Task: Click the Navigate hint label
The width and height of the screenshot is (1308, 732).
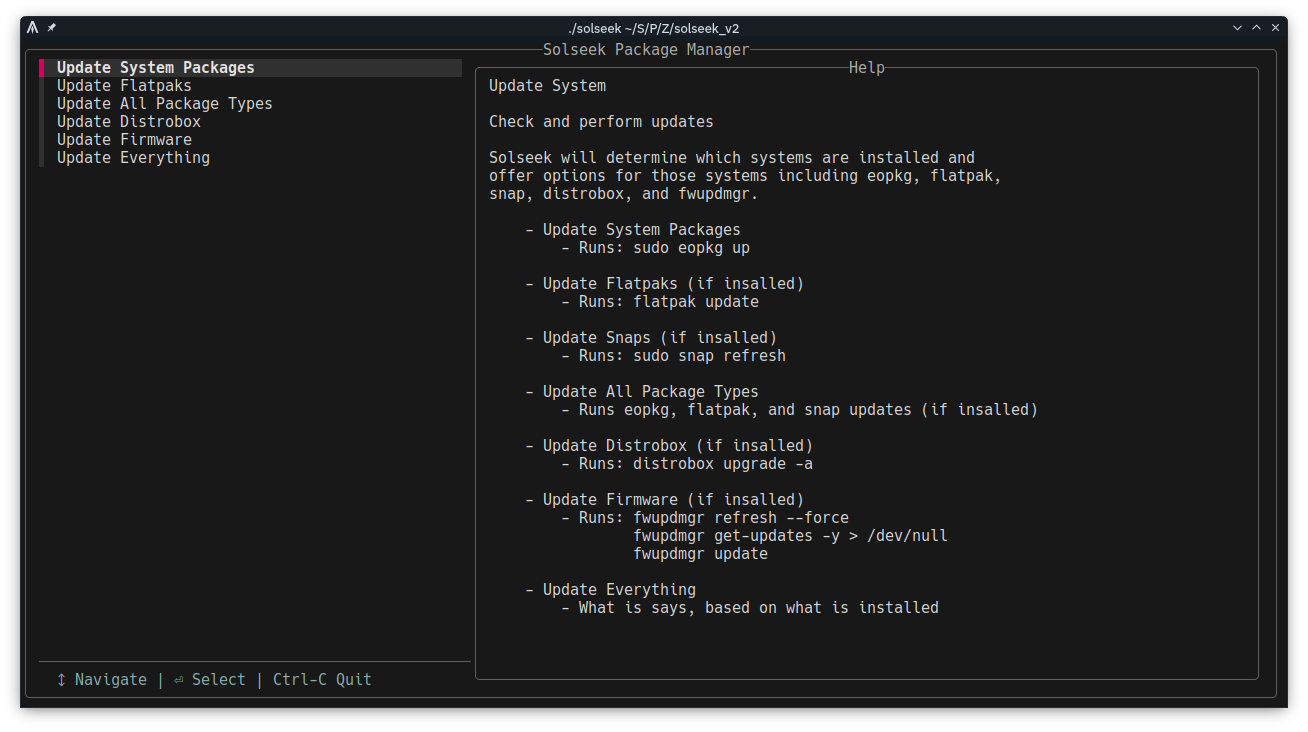Action: (110, 680)
